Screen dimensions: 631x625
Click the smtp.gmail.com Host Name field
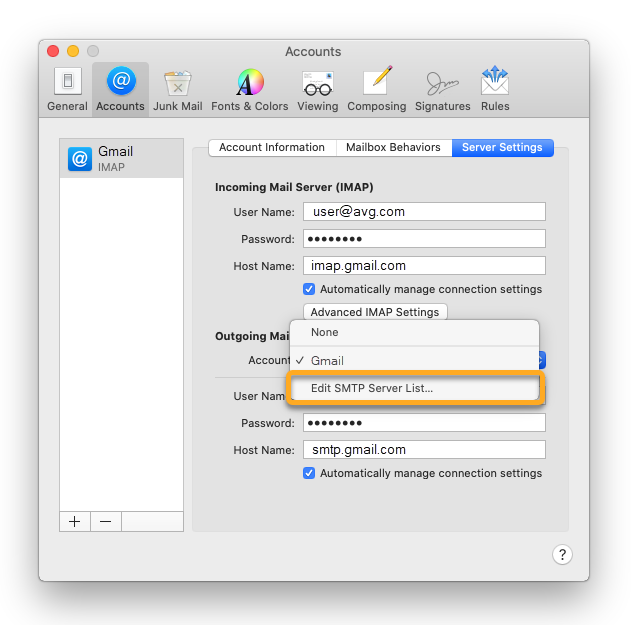(424, 450)
